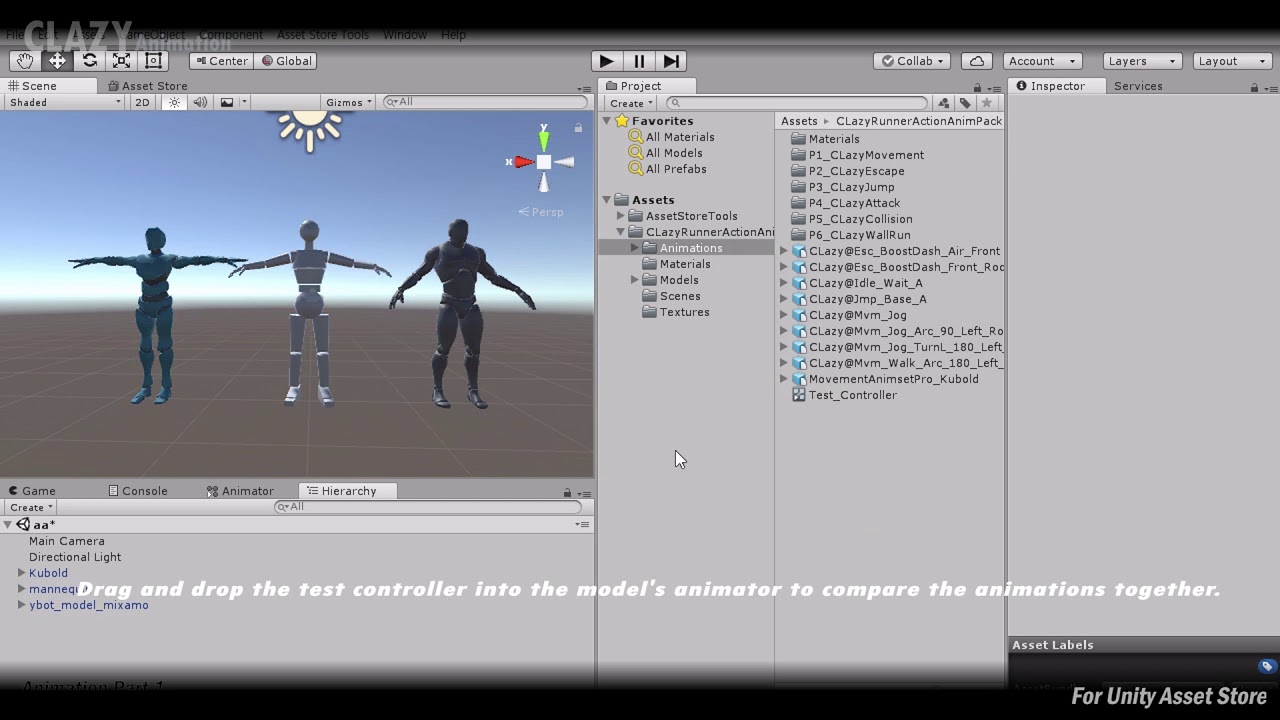Viewport: 1280px width, 720px height.
Task: Open the Account dropdown
Action: pyautogui.click(x=1042, y=61)
